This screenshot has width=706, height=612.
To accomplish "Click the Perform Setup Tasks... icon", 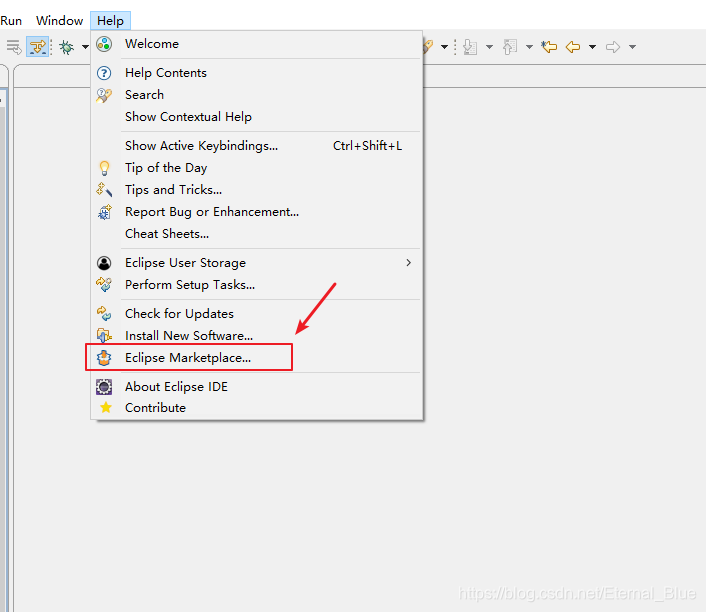I will coord(104,285).
